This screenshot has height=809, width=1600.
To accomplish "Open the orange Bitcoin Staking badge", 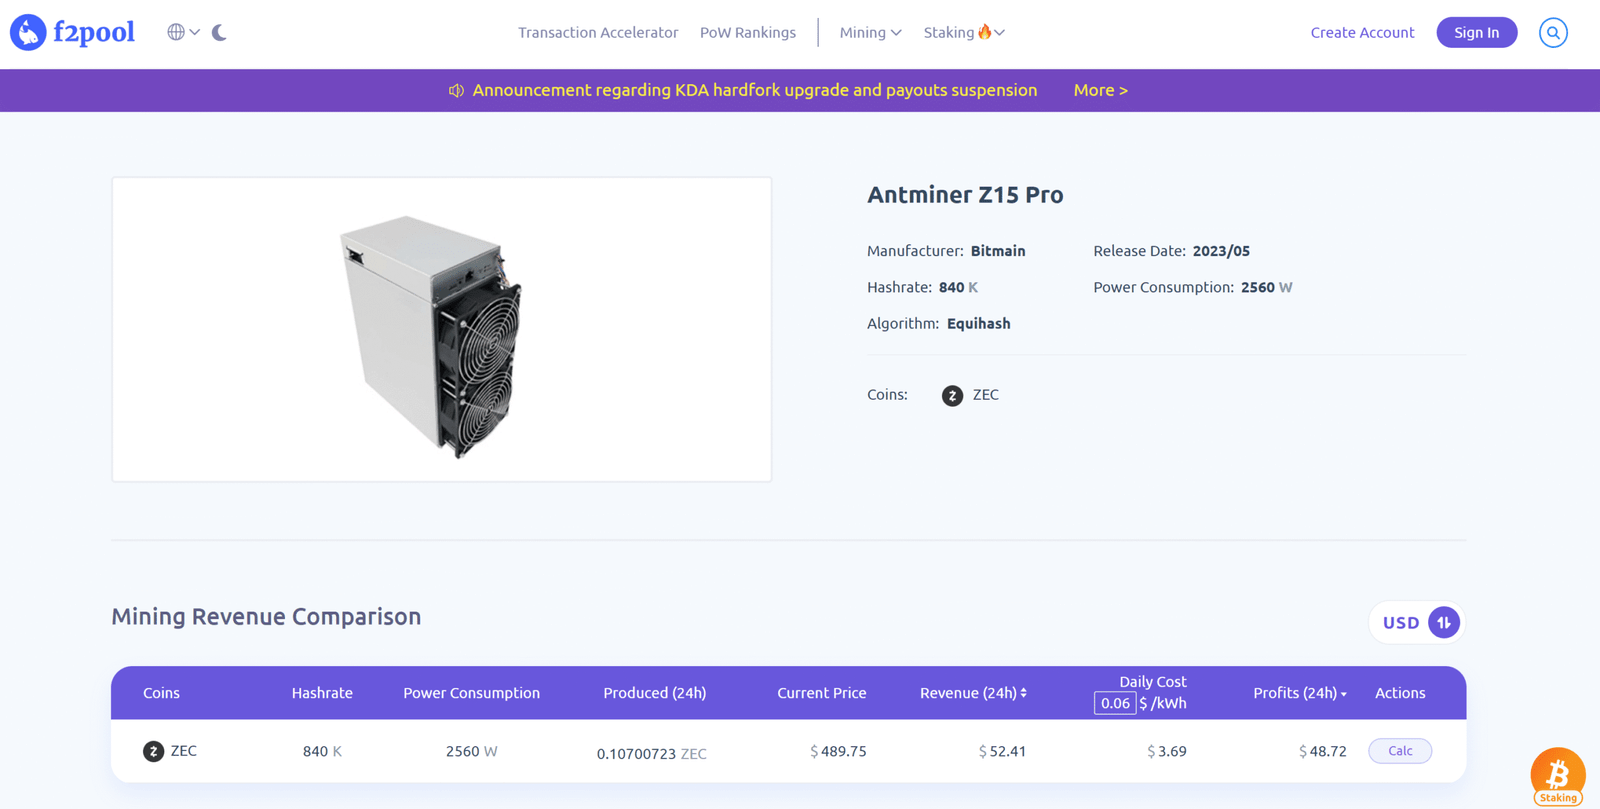I will click(1557, 776).
